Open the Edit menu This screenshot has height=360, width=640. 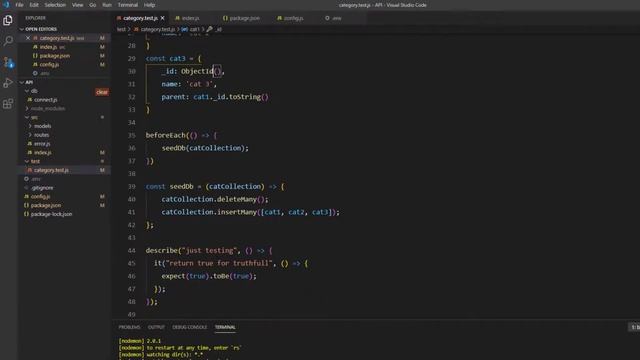[34, 5]
